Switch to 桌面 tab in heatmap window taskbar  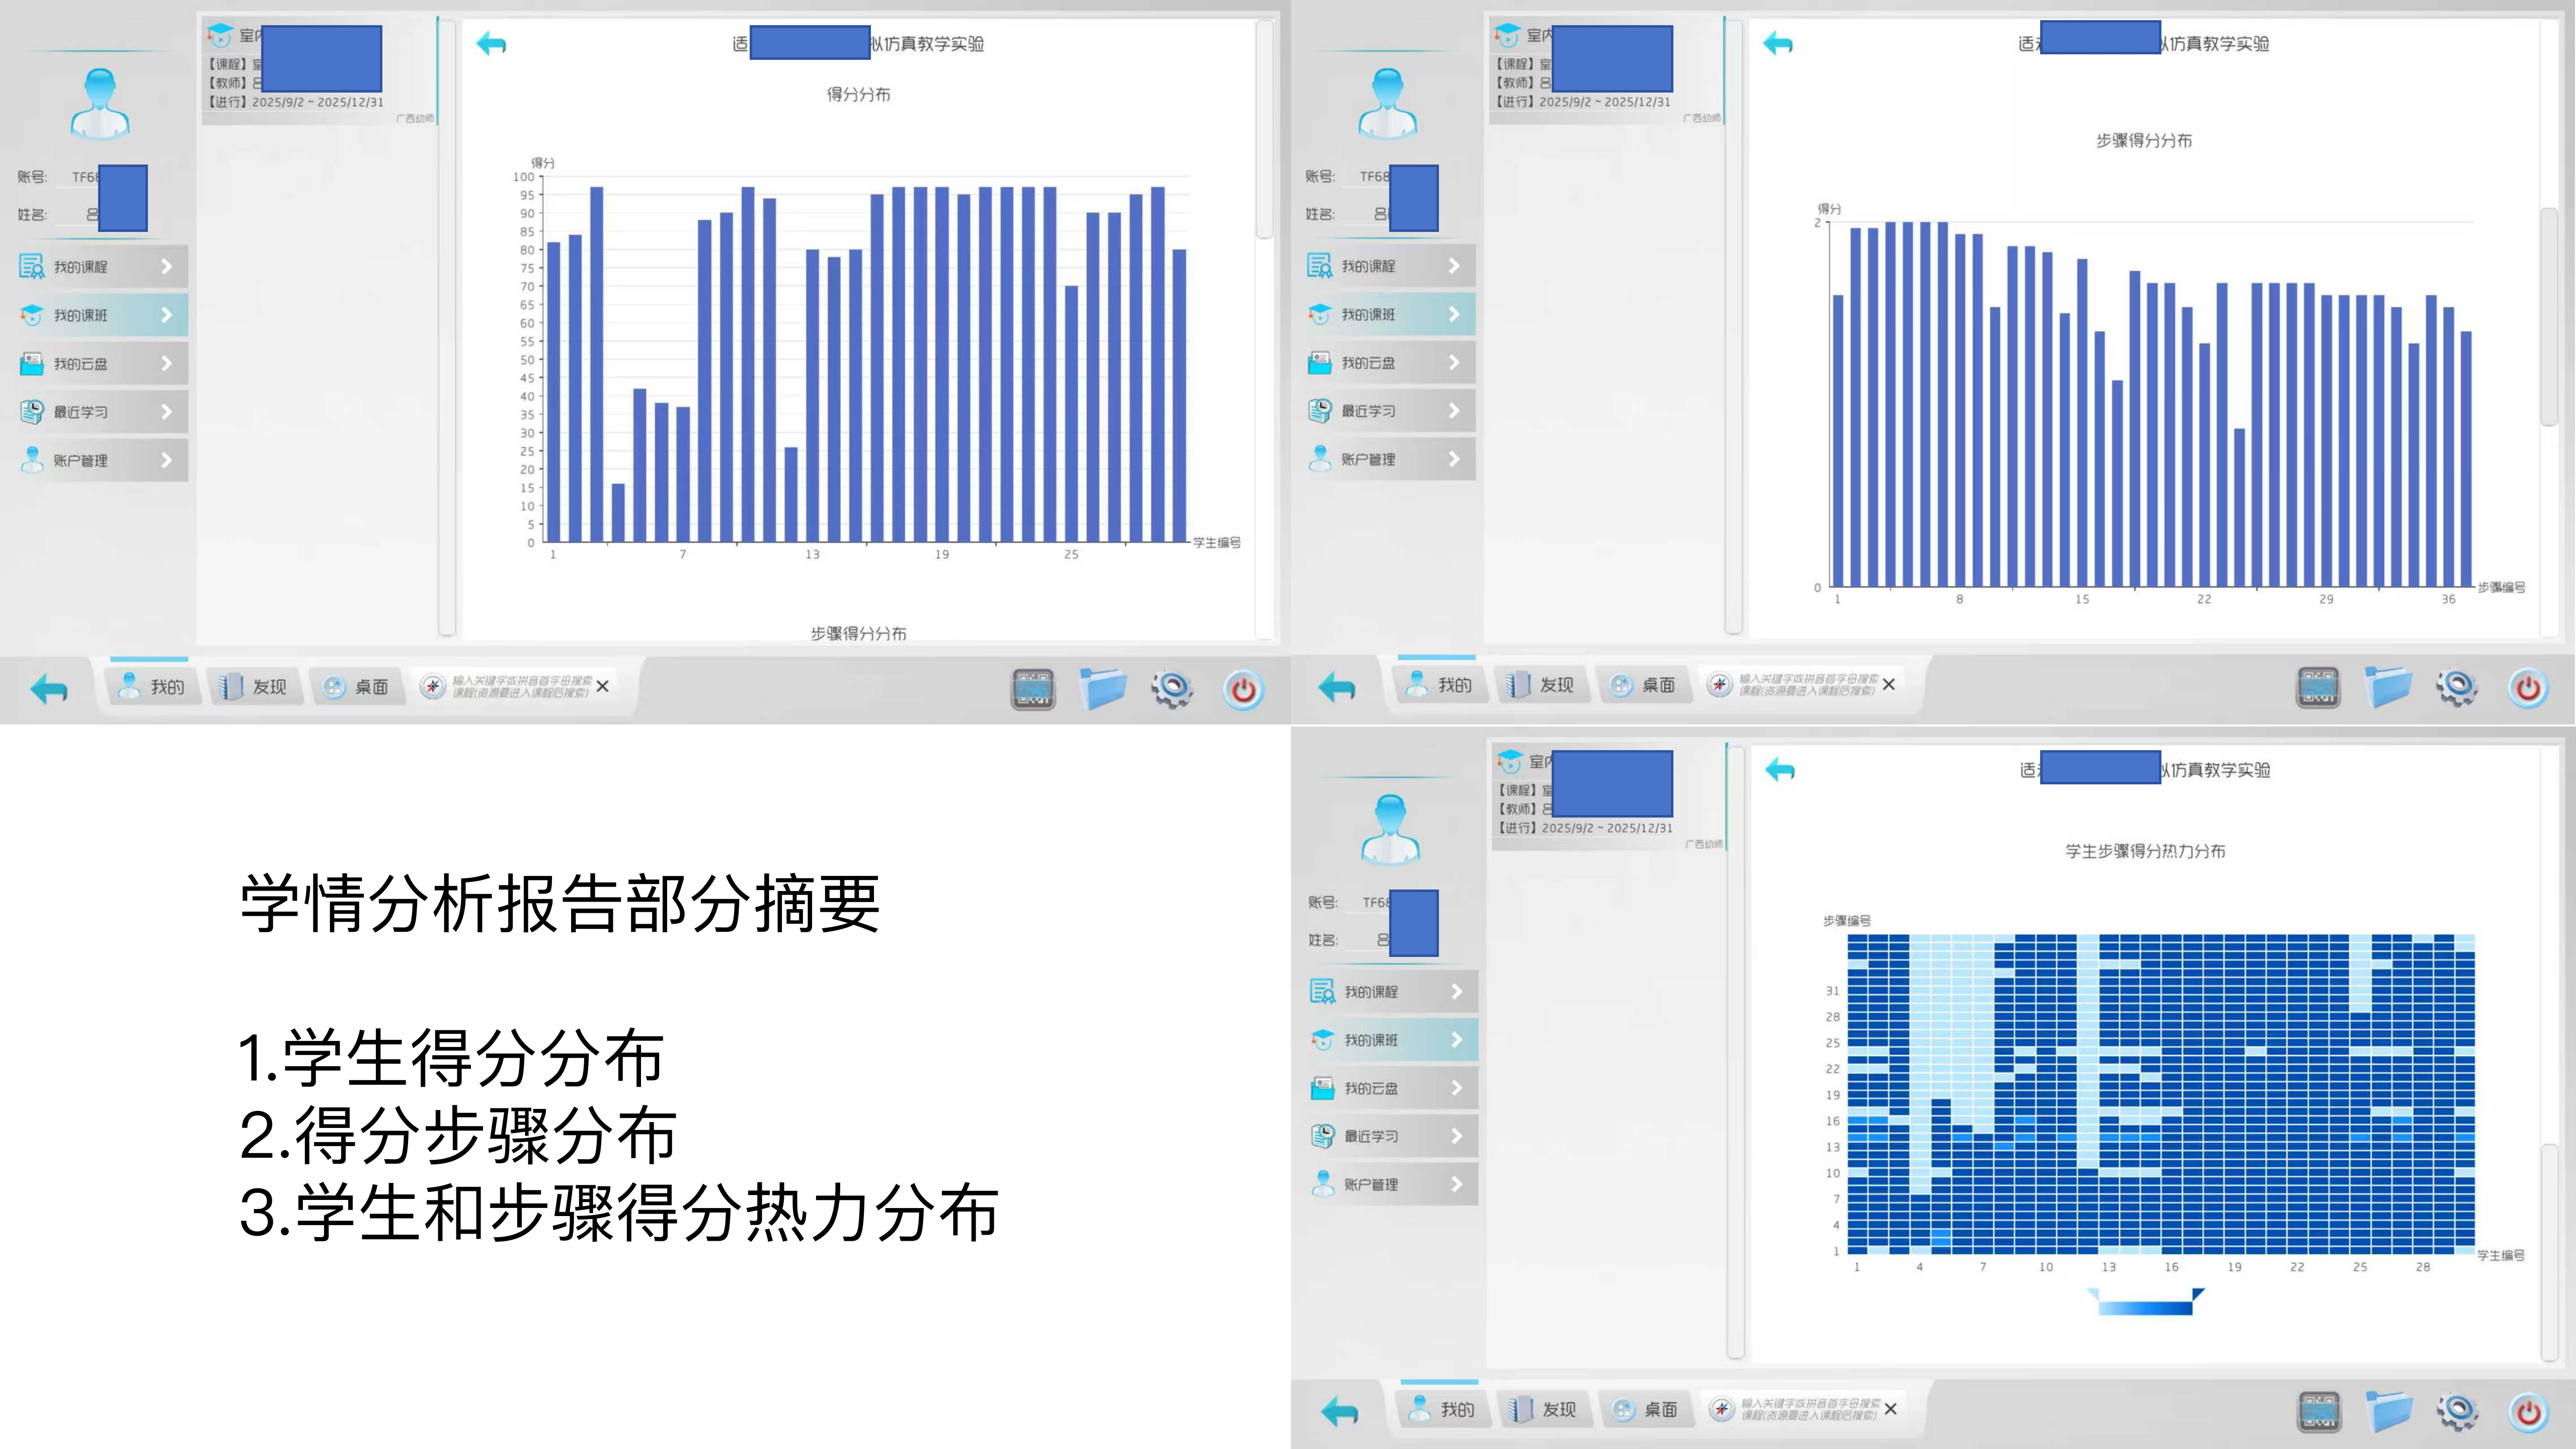tap(1648, 1409)
